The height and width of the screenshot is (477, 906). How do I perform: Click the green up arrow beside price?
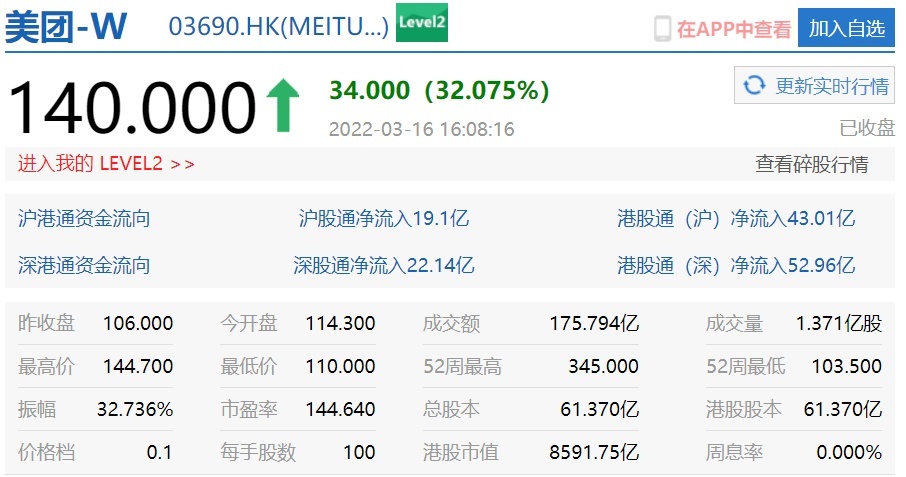point(283,106)
